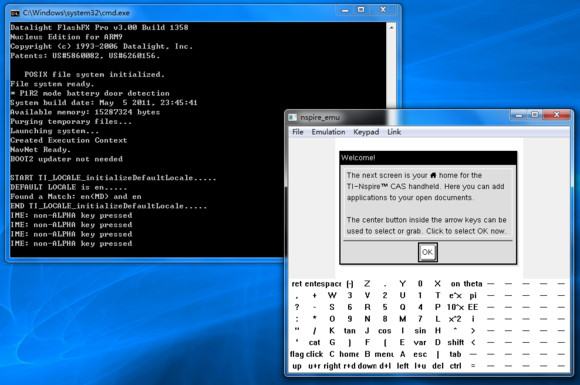Open the Emulation menu
The height and width of the screenshot is (385, 580).
coord(328,132)
